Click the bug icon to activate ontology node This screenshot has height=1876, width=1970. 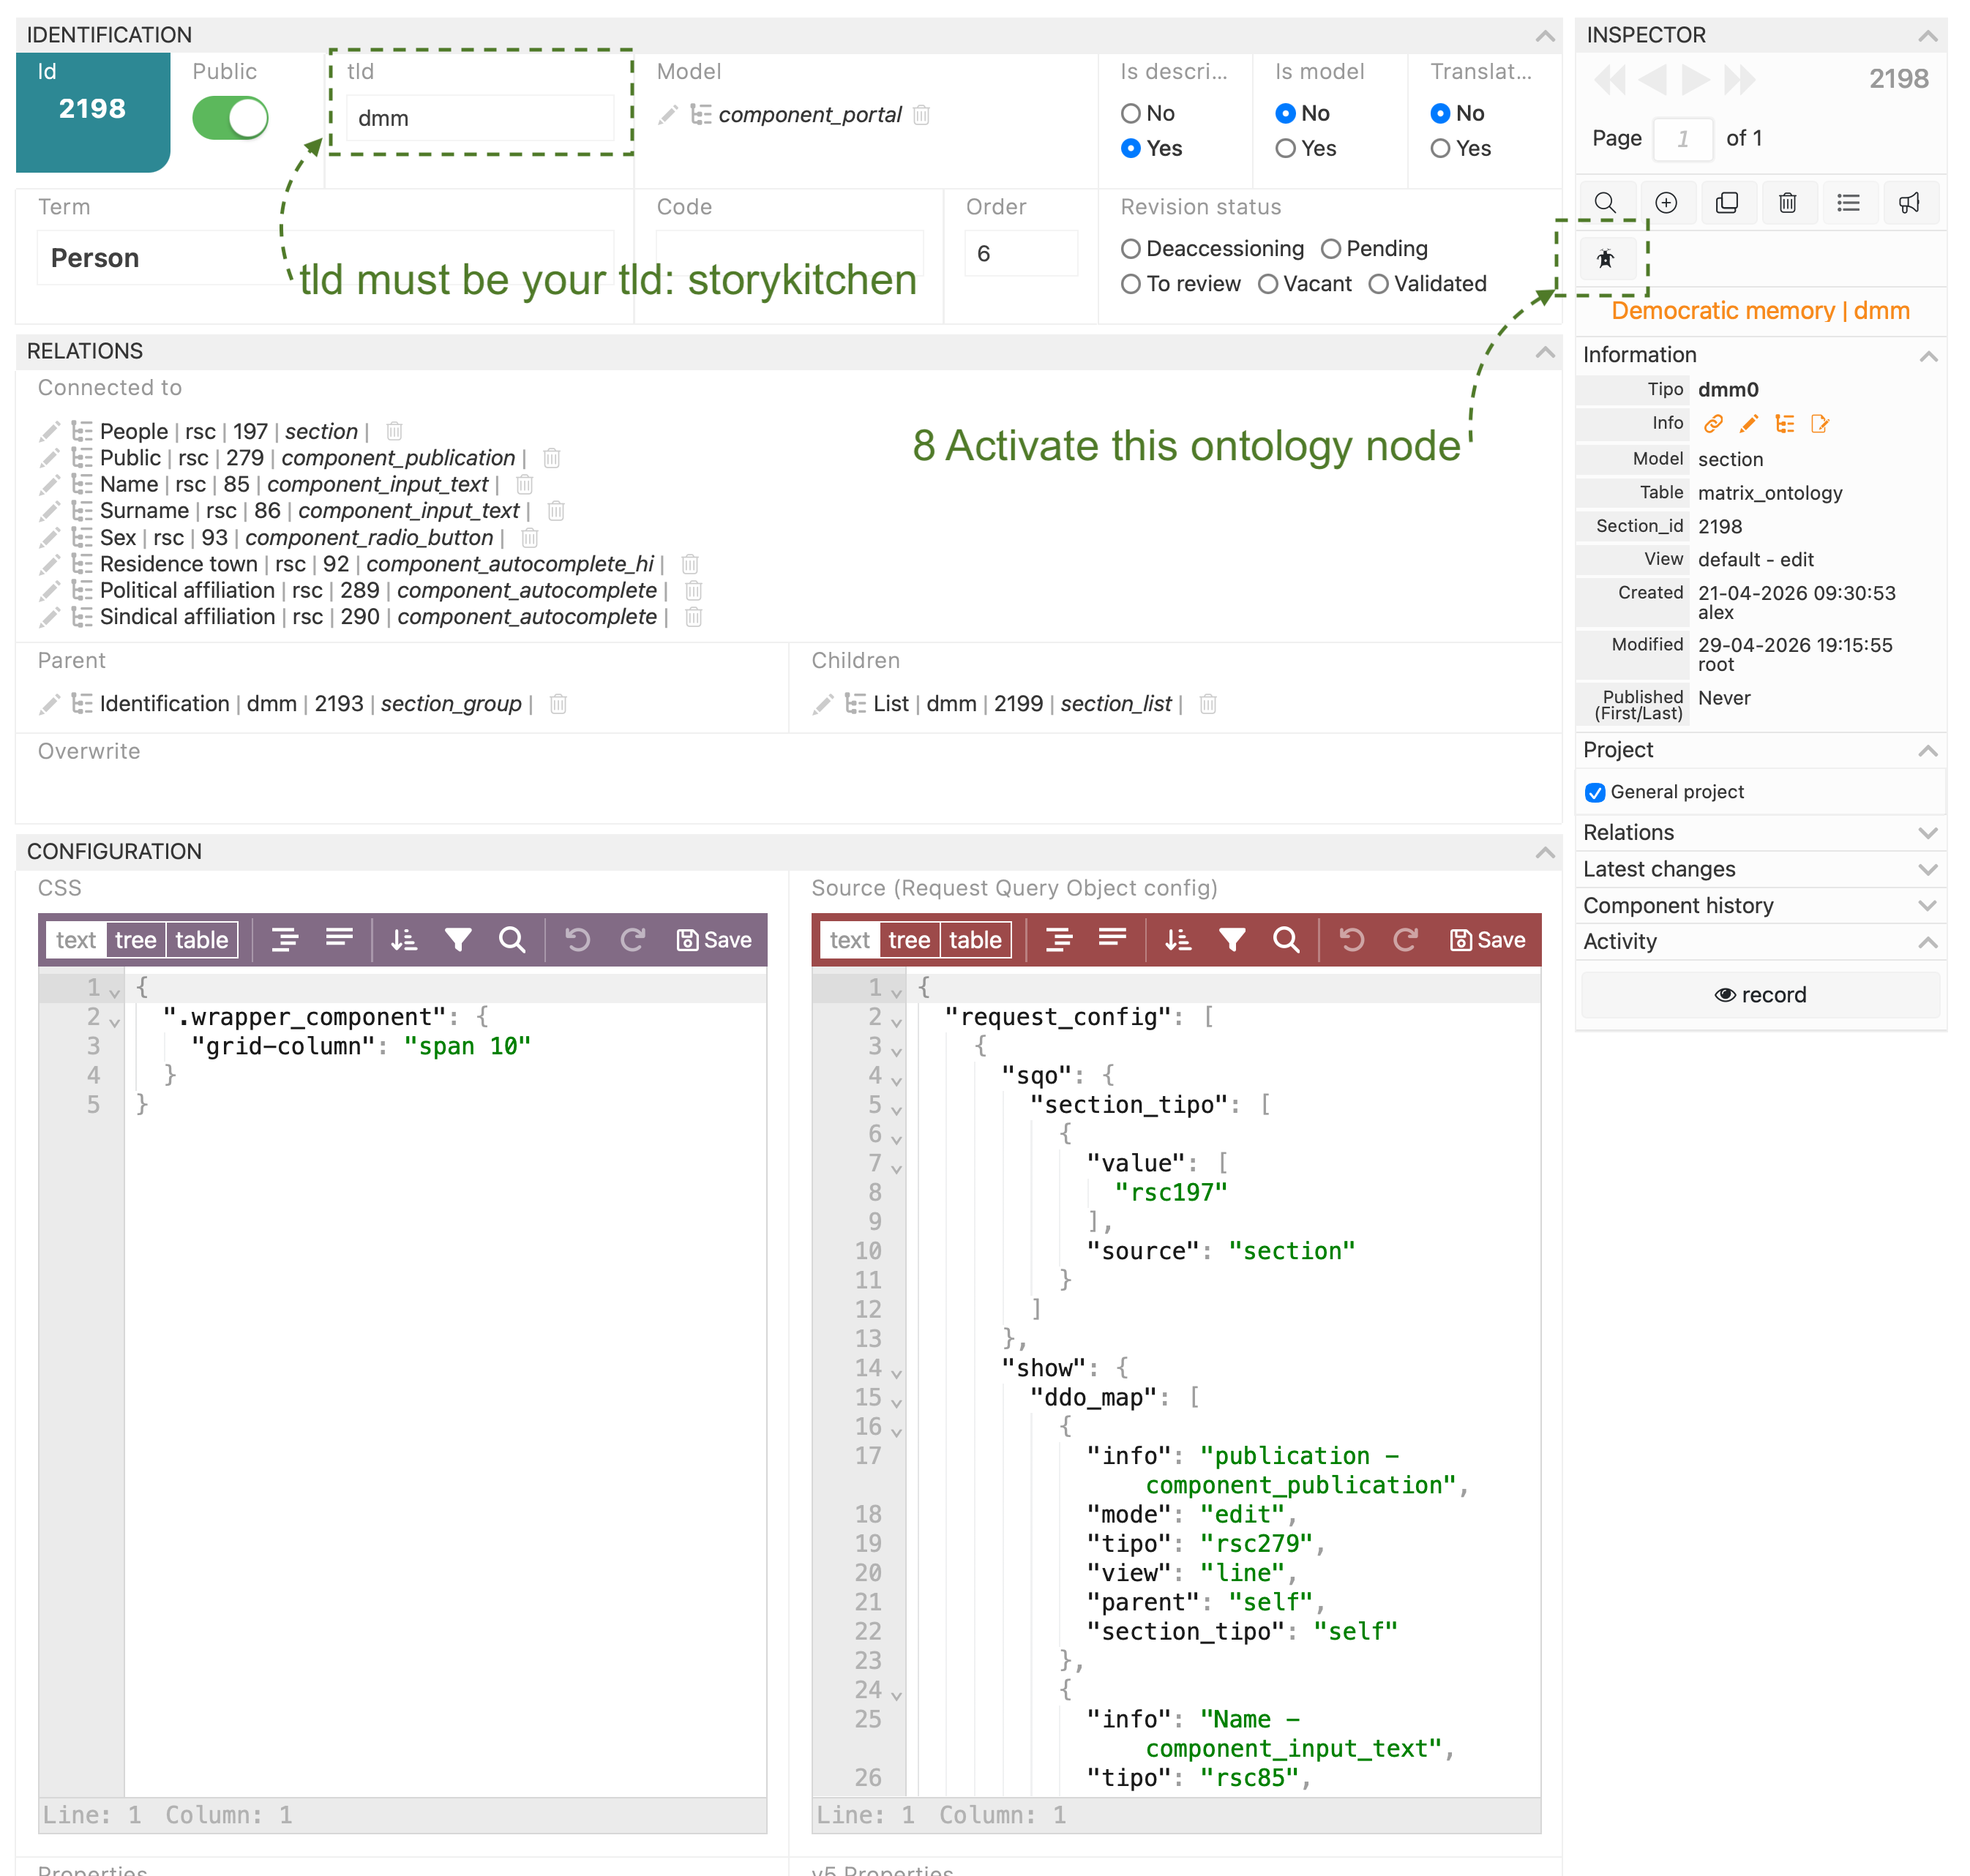1605,259
